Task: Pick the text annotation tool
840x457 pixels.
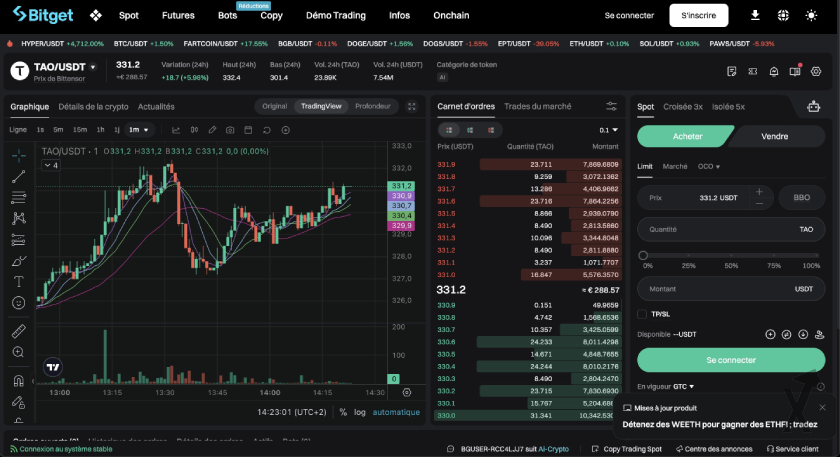Action: point(18,282)
